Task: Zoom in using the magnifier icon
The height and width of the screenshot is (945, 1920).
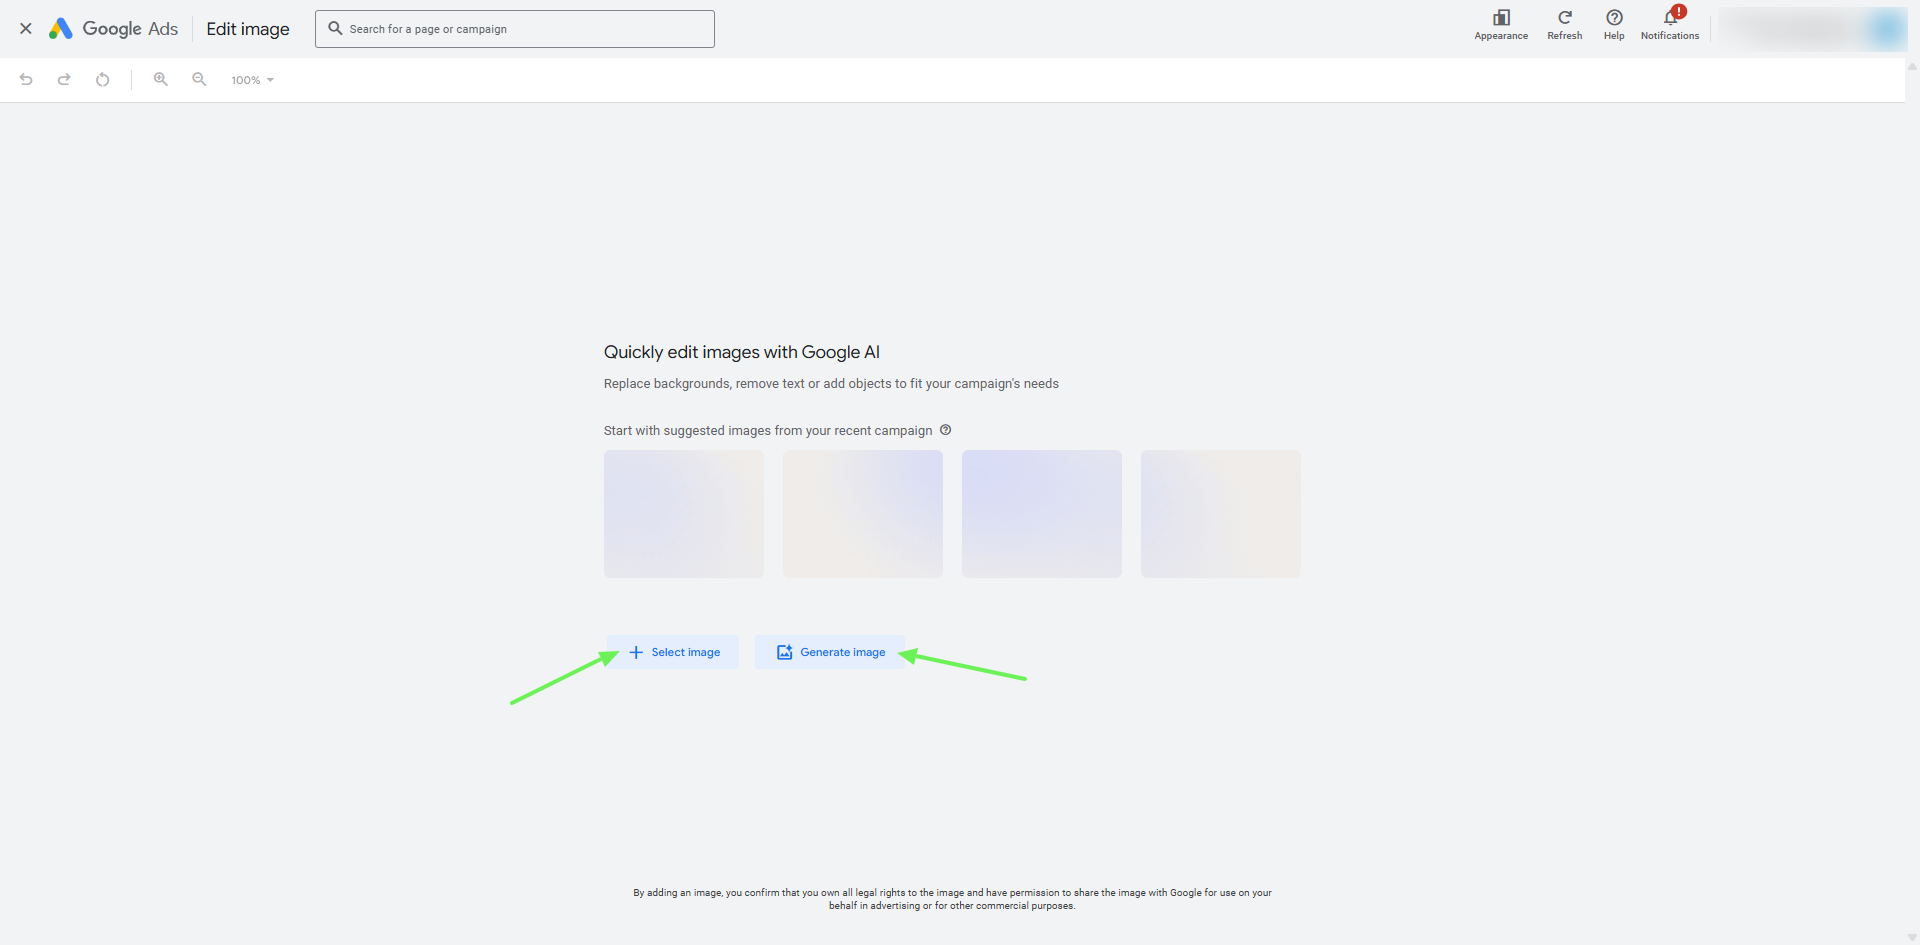Action: click(160, 79)
